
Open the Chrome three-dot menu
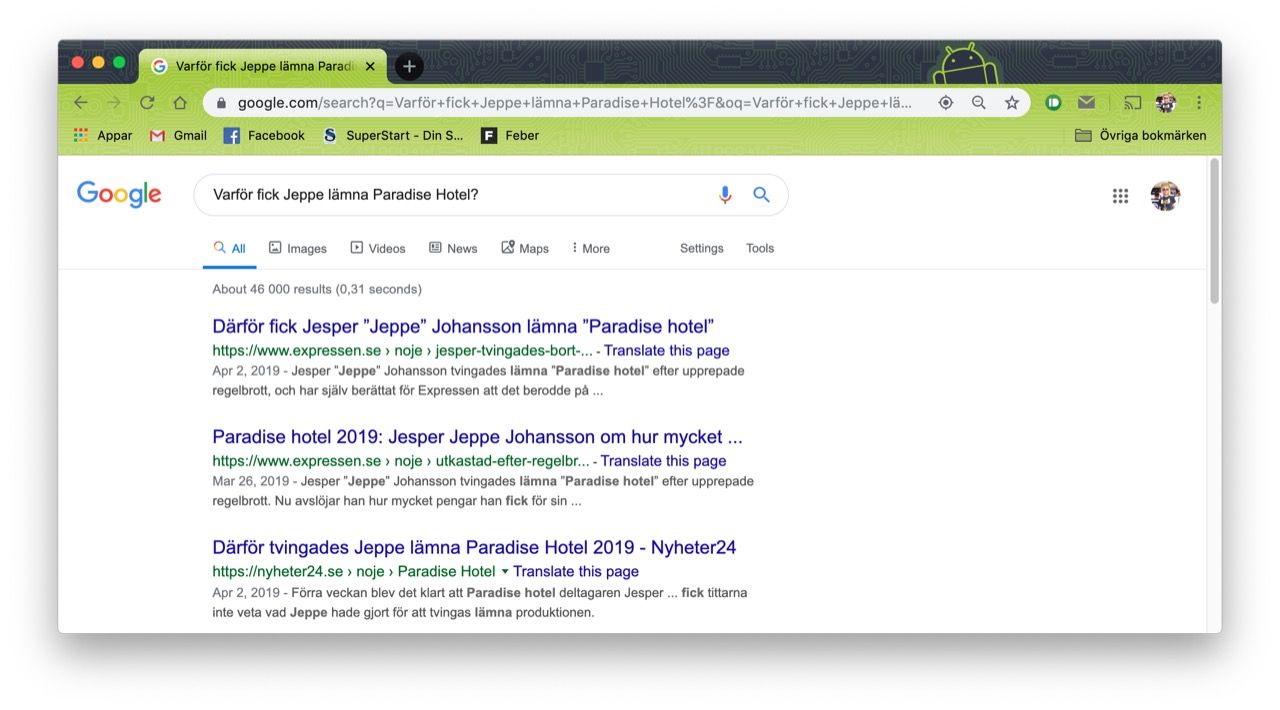click(1199, 102)
